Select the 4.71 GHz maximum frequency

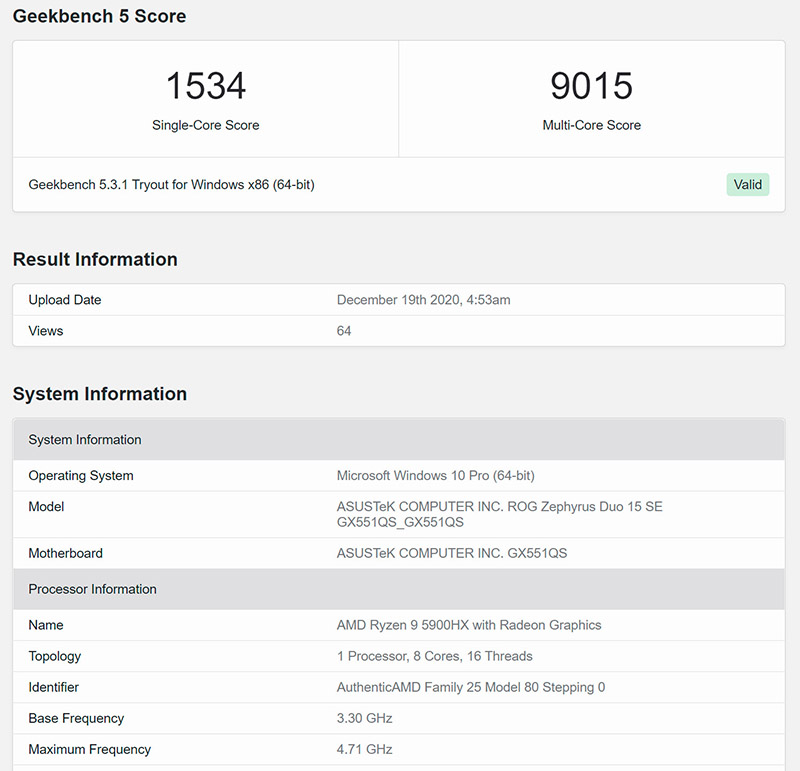coord(364,750)
